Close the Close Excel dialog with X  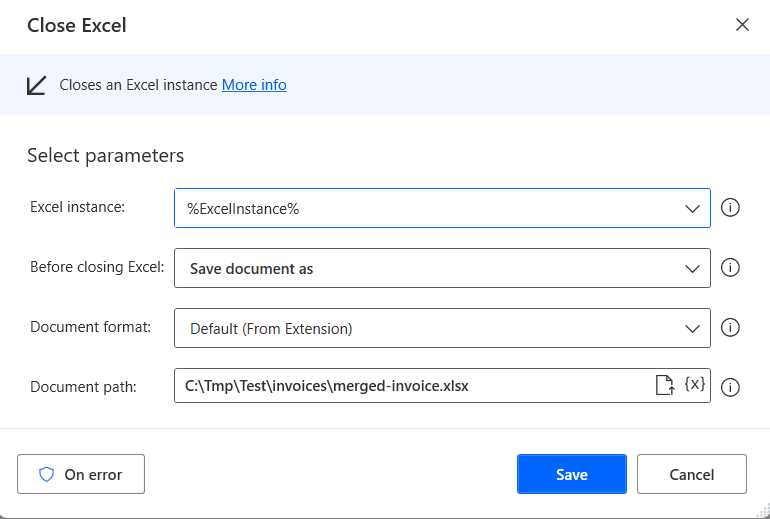[x=742, y=25]
